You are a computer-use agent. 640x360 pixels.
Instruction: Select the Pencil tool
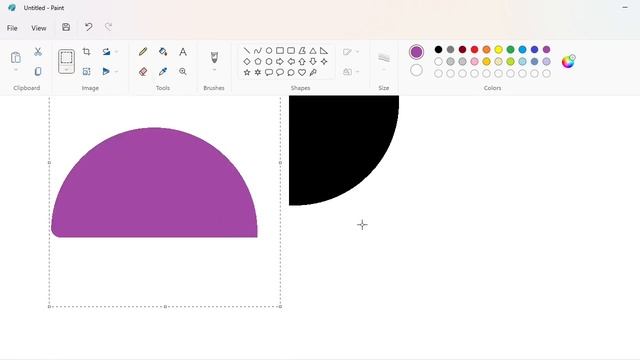tap(143, 52)
